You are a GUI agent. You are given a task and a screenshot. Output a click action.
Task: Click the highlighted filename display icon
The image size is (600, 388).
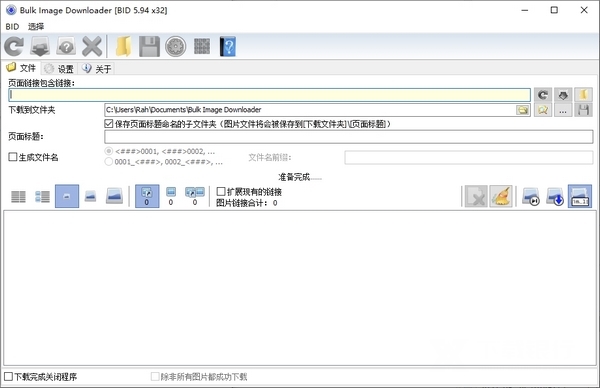pos(580,196)
